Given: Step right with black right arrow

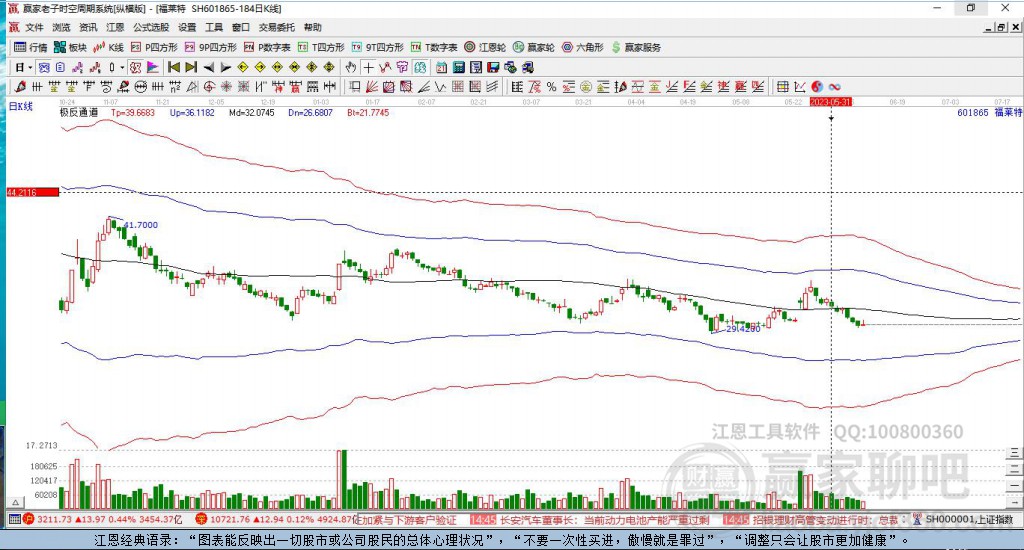Looking at the screenshot, I should [225, 67].
